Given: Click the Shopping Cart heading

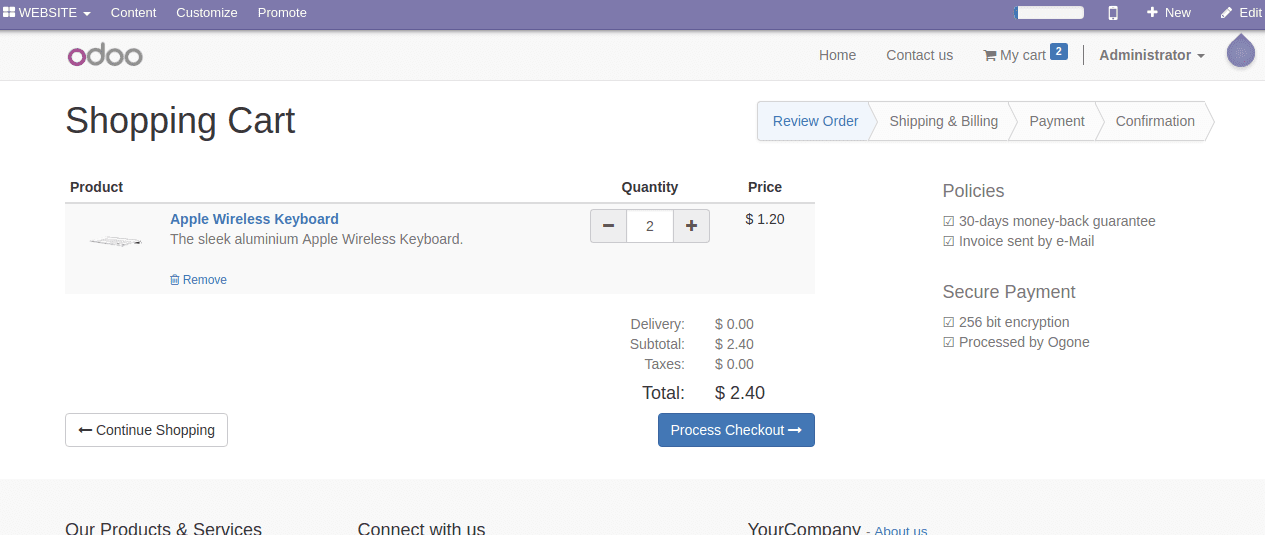Looking at the screenshot, I should pos(180,121).
